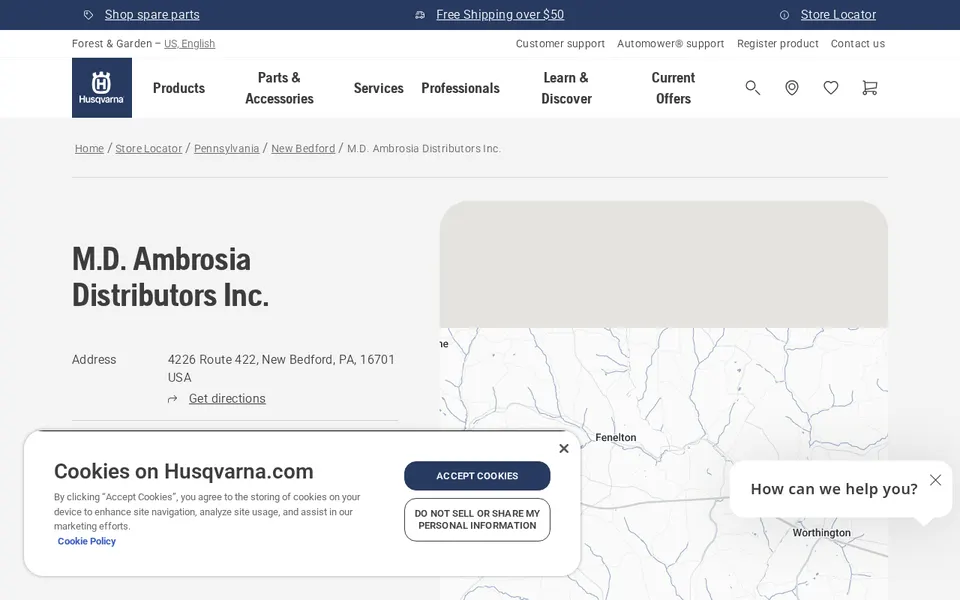Click the Worthington label on the map
The width and height of the screenshot is (960, 600).
pyautogui.click(x=822, y=533)
